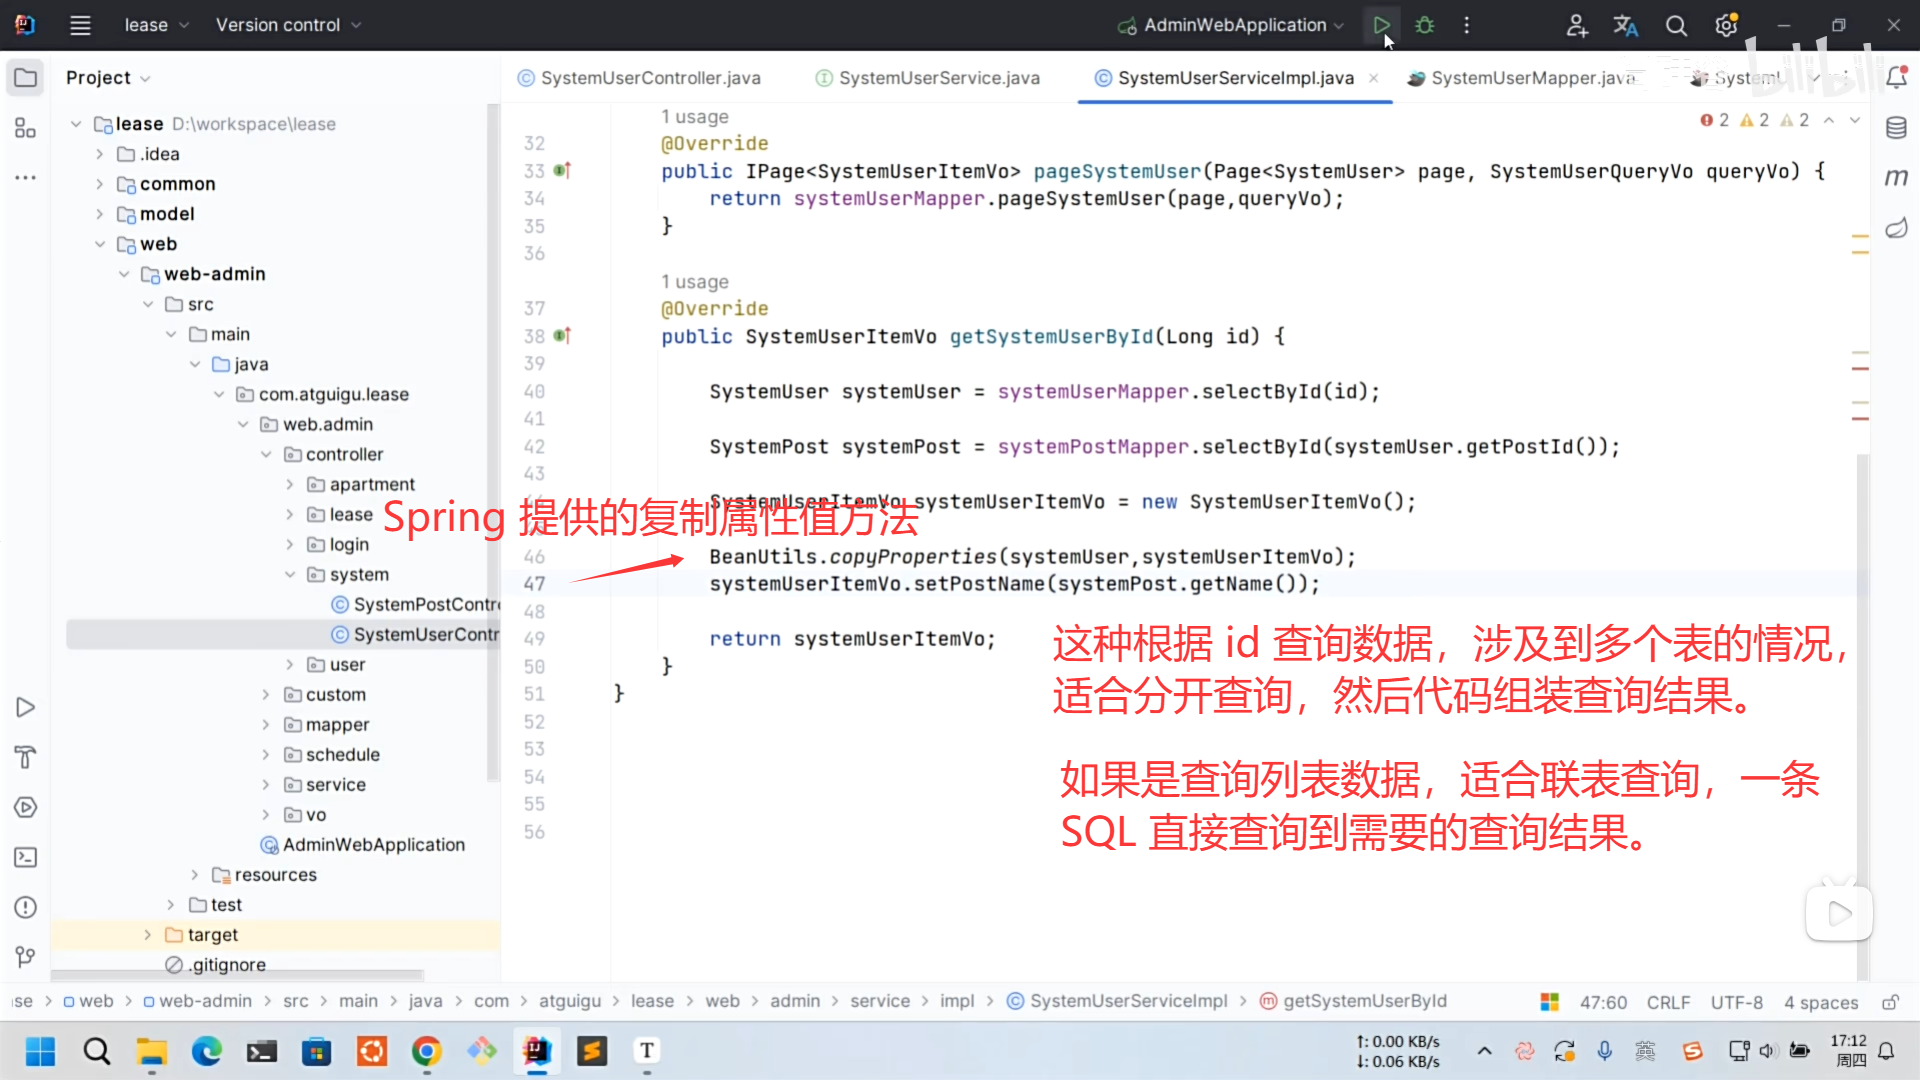Collapse the web-admin module node

click(x=124, y=274)
